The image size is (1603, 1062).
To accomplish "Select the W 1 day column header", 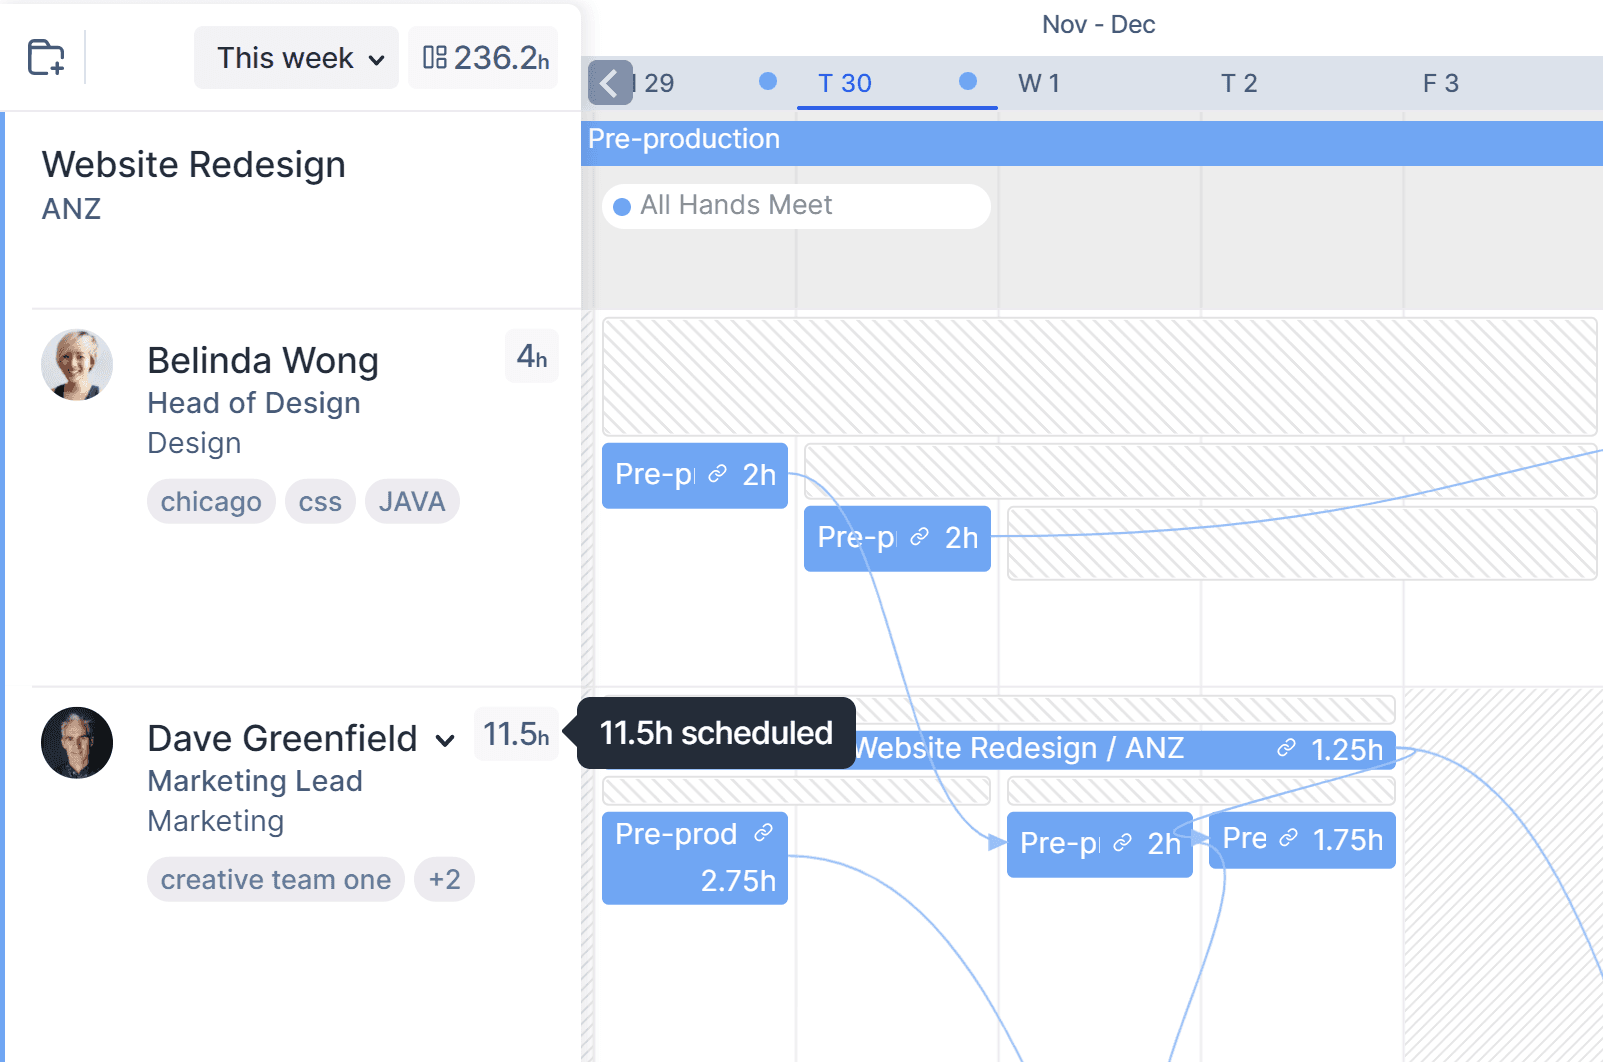I will tap(1039, 83).
